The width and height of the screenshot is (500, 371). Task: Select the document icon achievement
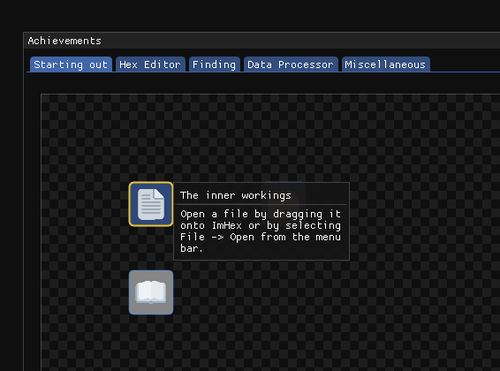[x=151, y=204]
